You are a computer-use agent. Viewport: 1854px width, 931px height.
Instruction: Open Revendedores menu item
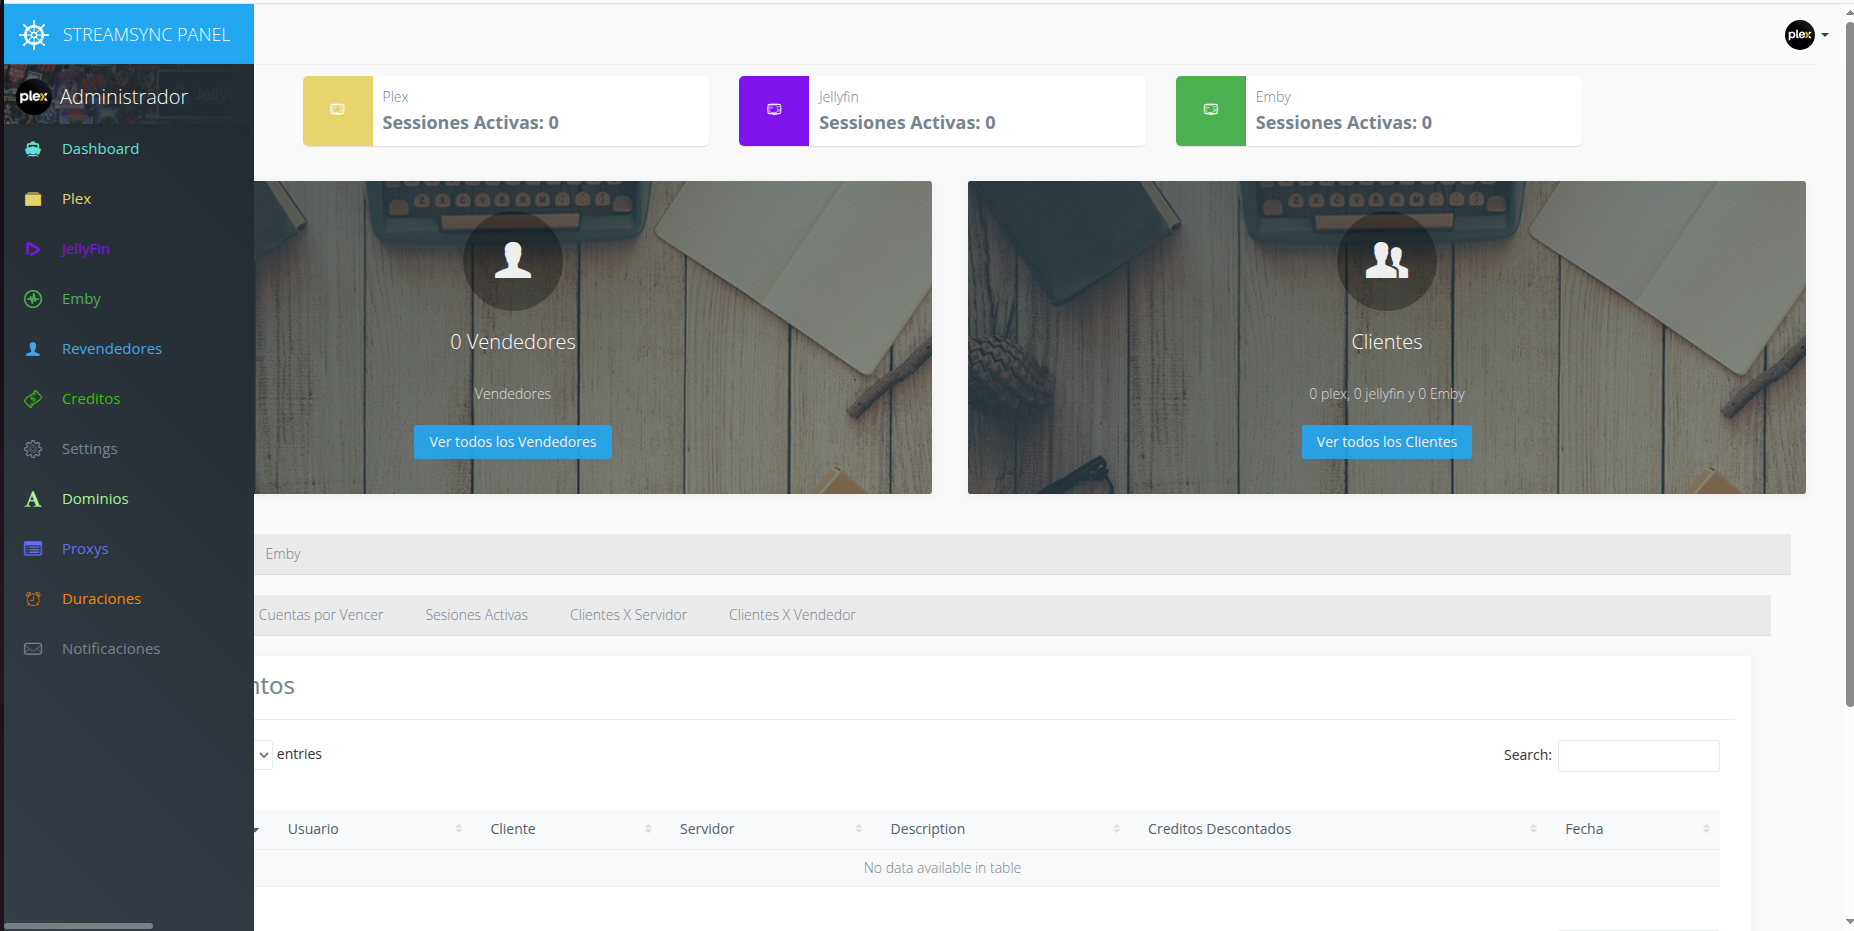coord(112,349)
